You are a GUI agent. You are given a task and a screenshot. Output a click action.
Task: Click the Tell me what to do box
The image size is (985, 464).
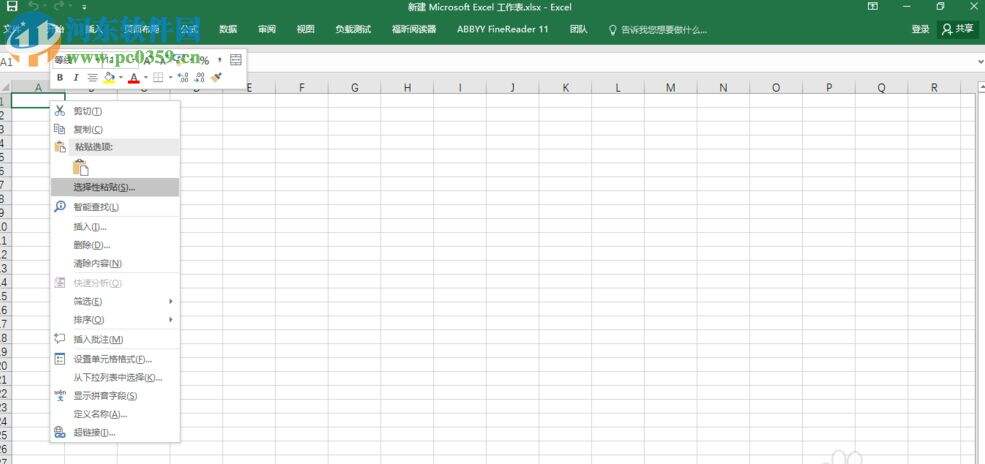(658, 30)
